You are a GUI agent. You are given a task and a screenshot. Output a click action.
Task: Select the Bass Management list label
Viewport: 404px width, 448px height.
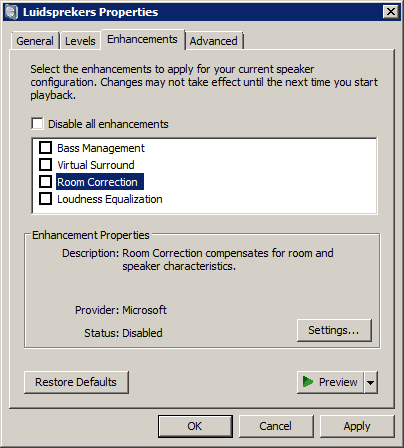(x=101, y=148)
